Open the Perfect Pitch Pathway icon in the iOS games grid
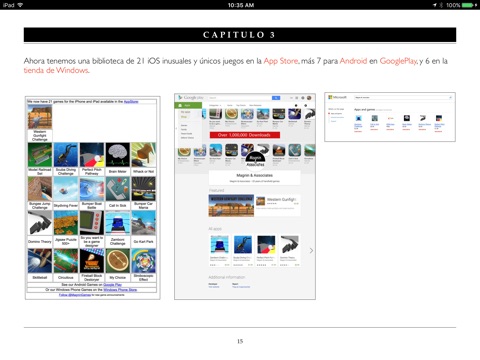This screenshot has width=480, height=360. click(x=92, y=155)
